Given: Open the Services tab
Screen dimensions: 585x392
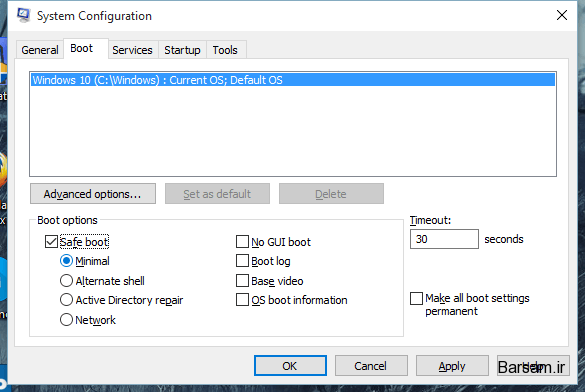Looking at the screenshot, I should coord(132,50).
